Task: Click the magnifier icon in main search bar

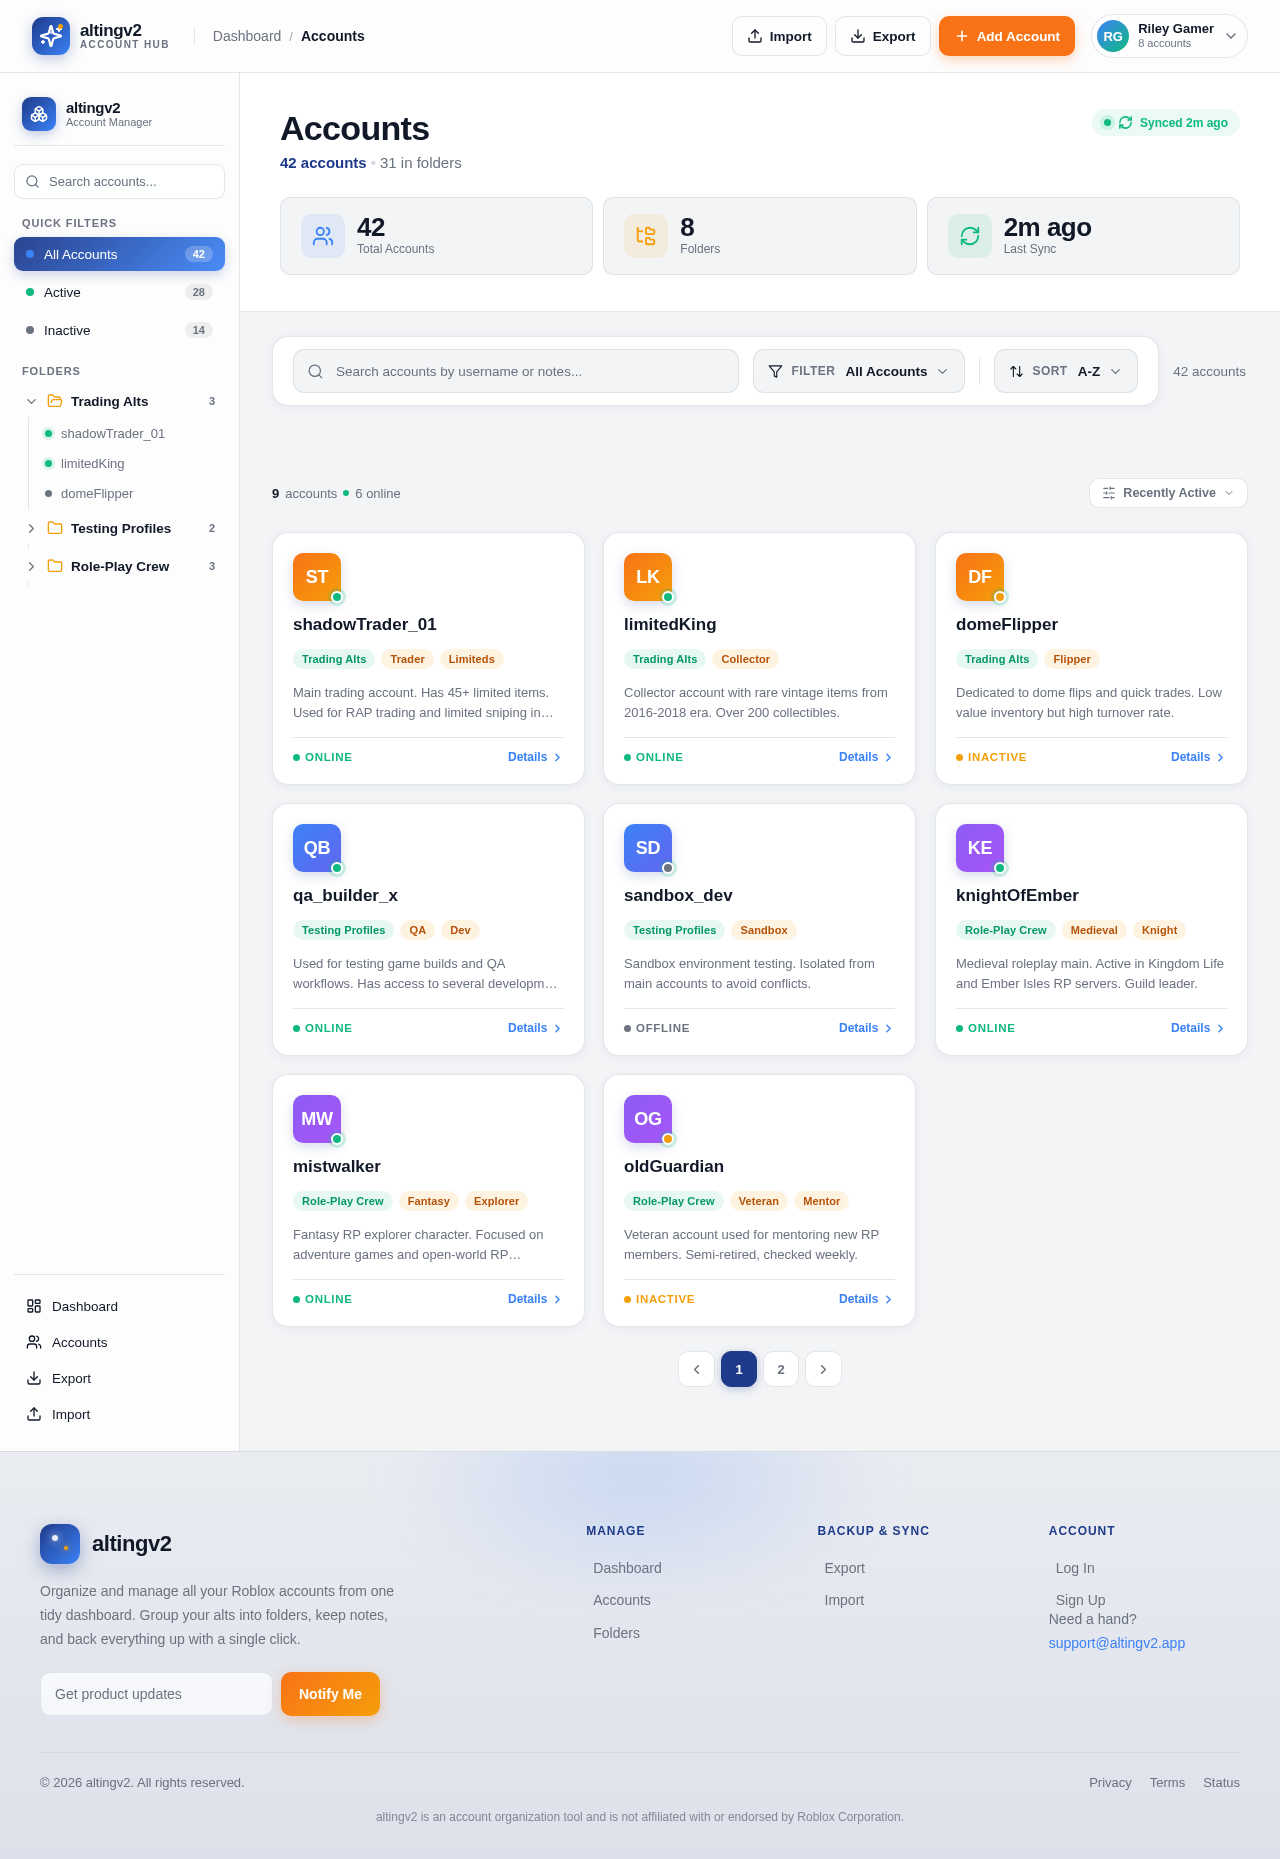Action: (315, 371)
